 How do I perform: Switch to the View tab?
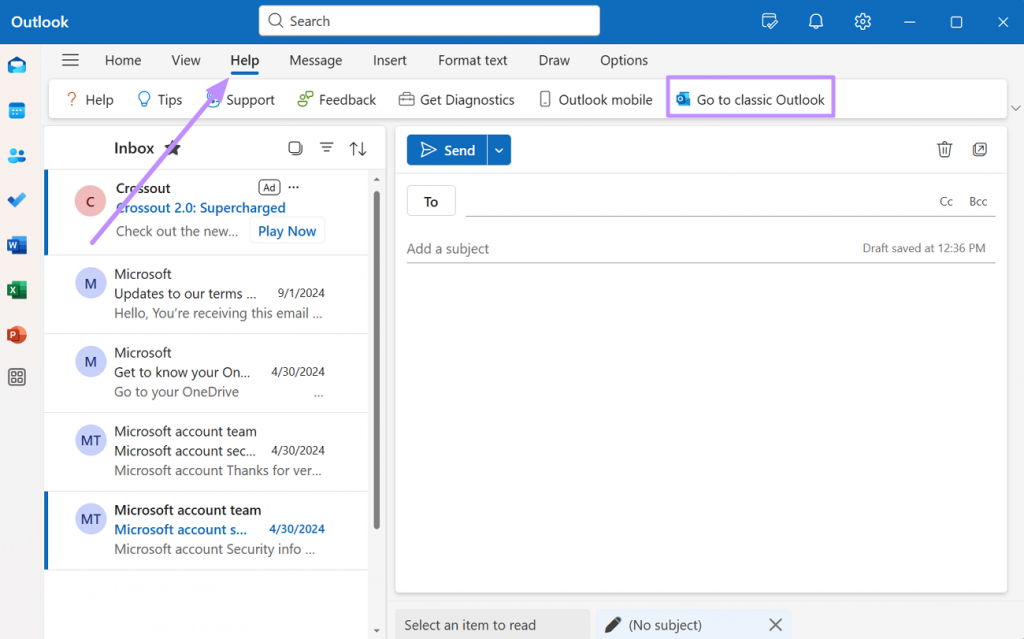click(x=185, y=60)
